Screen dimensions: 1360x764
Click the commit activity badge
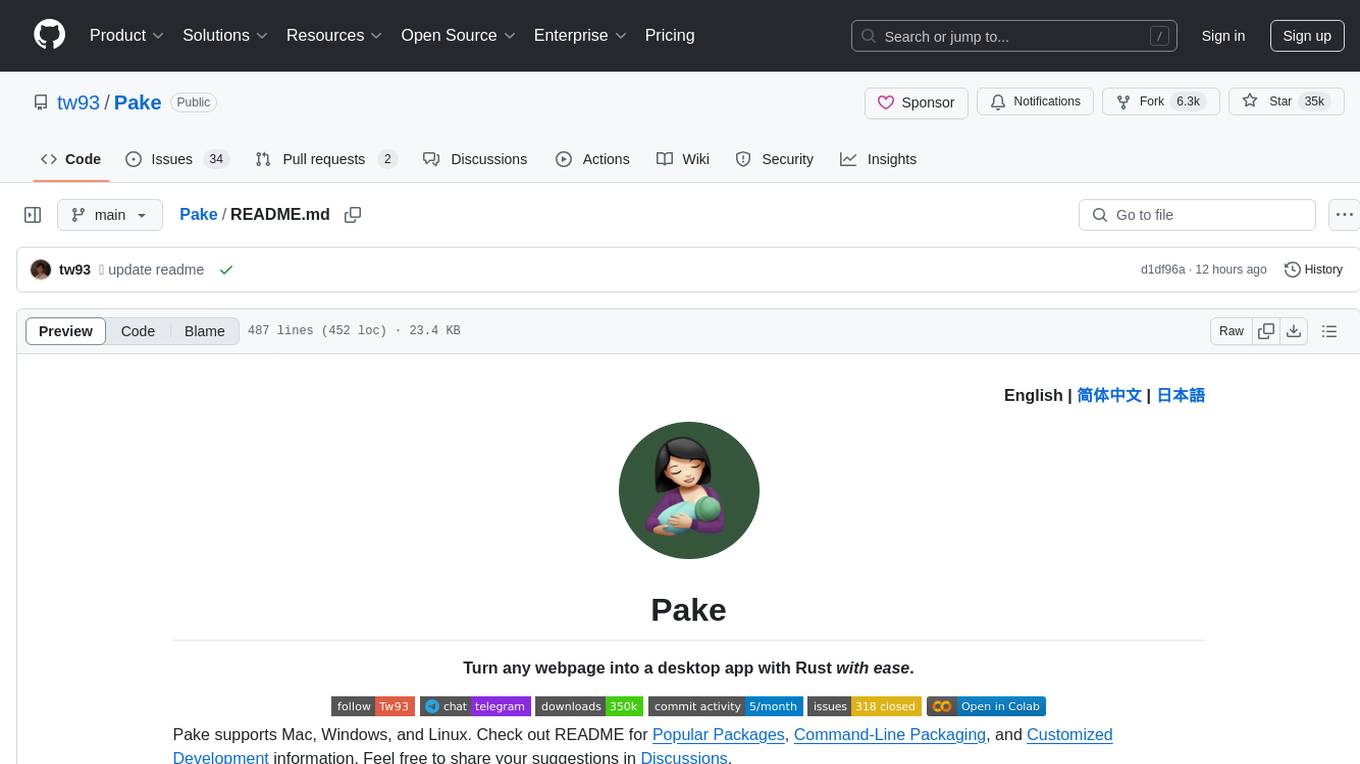(x=725, y=706)
